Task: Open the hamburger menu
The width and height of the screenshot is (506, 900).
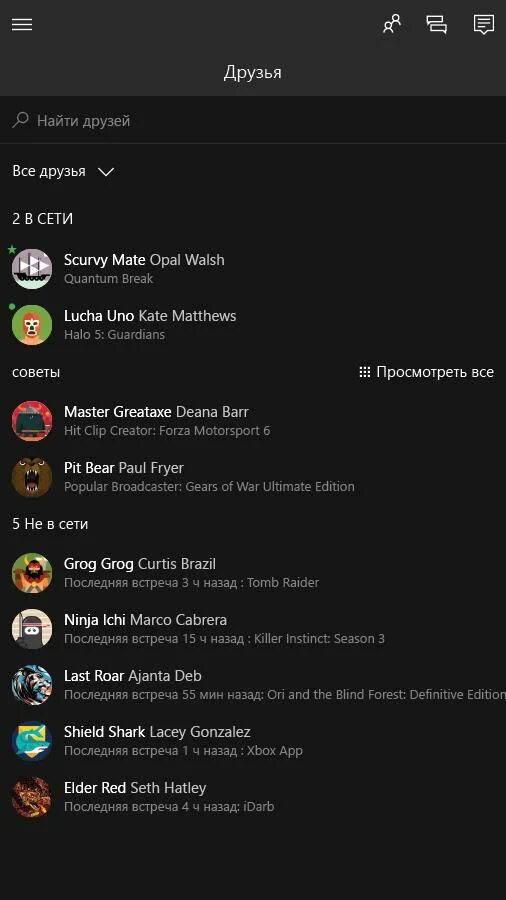Action: tap(22, 24)
